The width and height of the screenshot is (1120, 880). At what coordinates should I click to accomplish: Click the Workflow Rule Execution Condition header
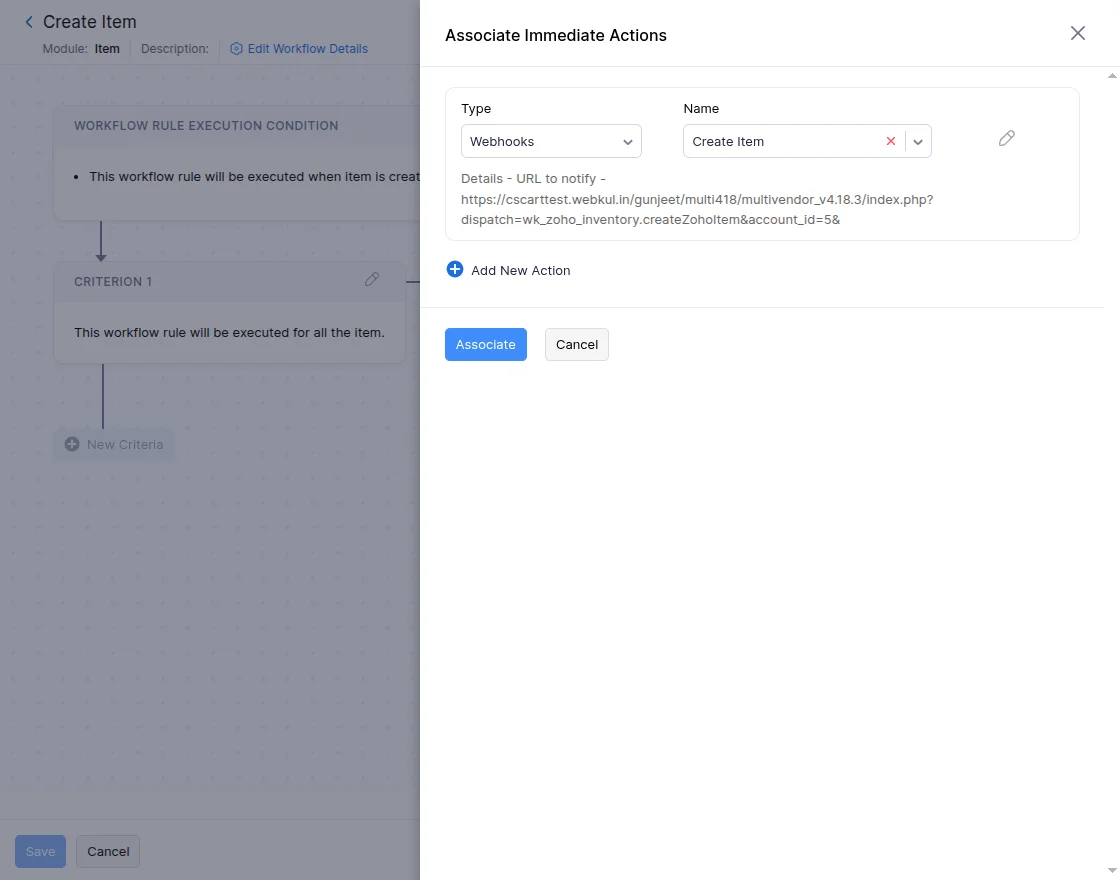pyautogui.click(x=206, y=126)
